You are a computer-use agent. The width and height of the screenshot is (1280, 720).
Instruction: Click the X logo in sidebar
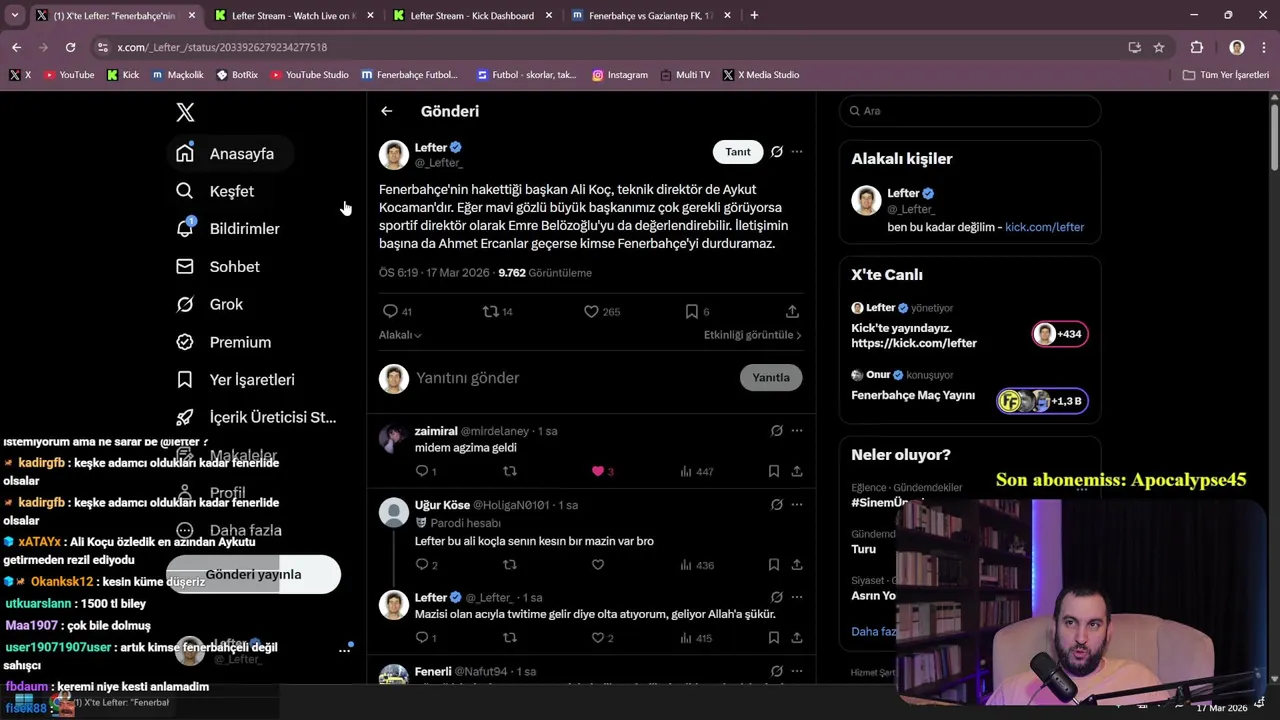(185, 112)
